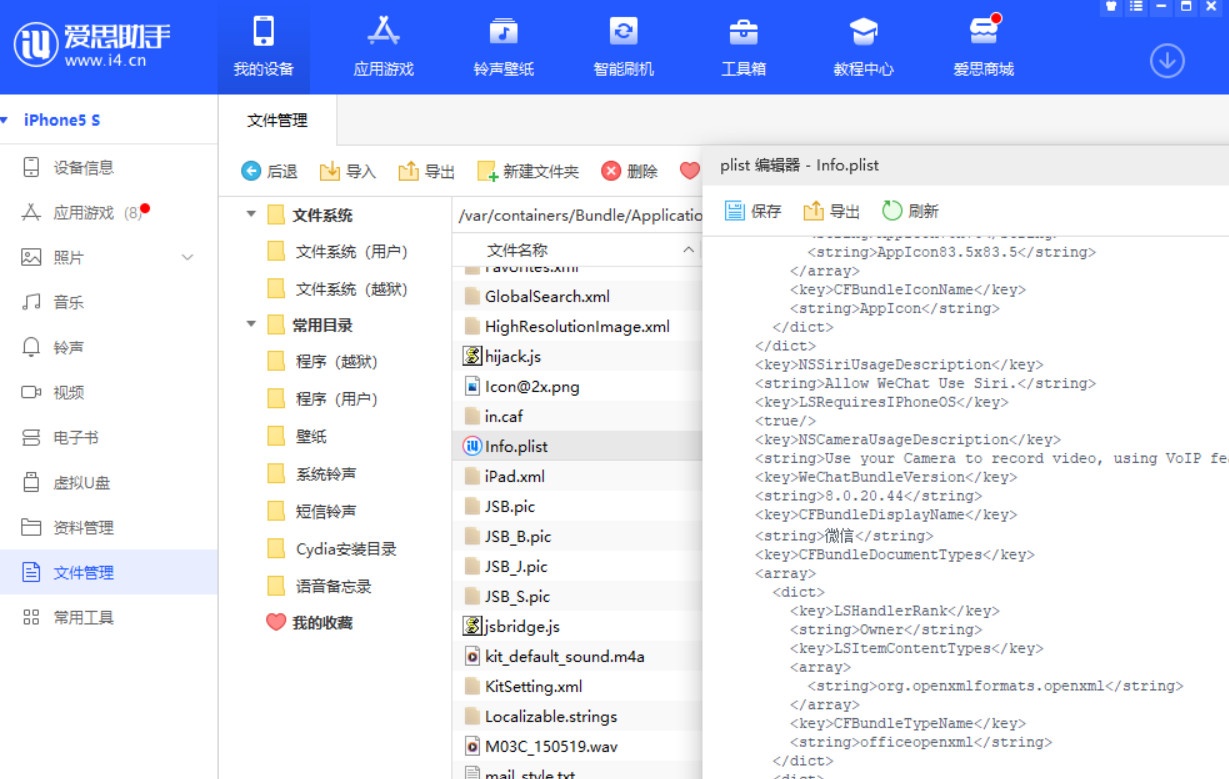The width and height of the screenshot is (1229, 779).
Task: Select 文件系统（越狱）folder
Action: point(340,289)
